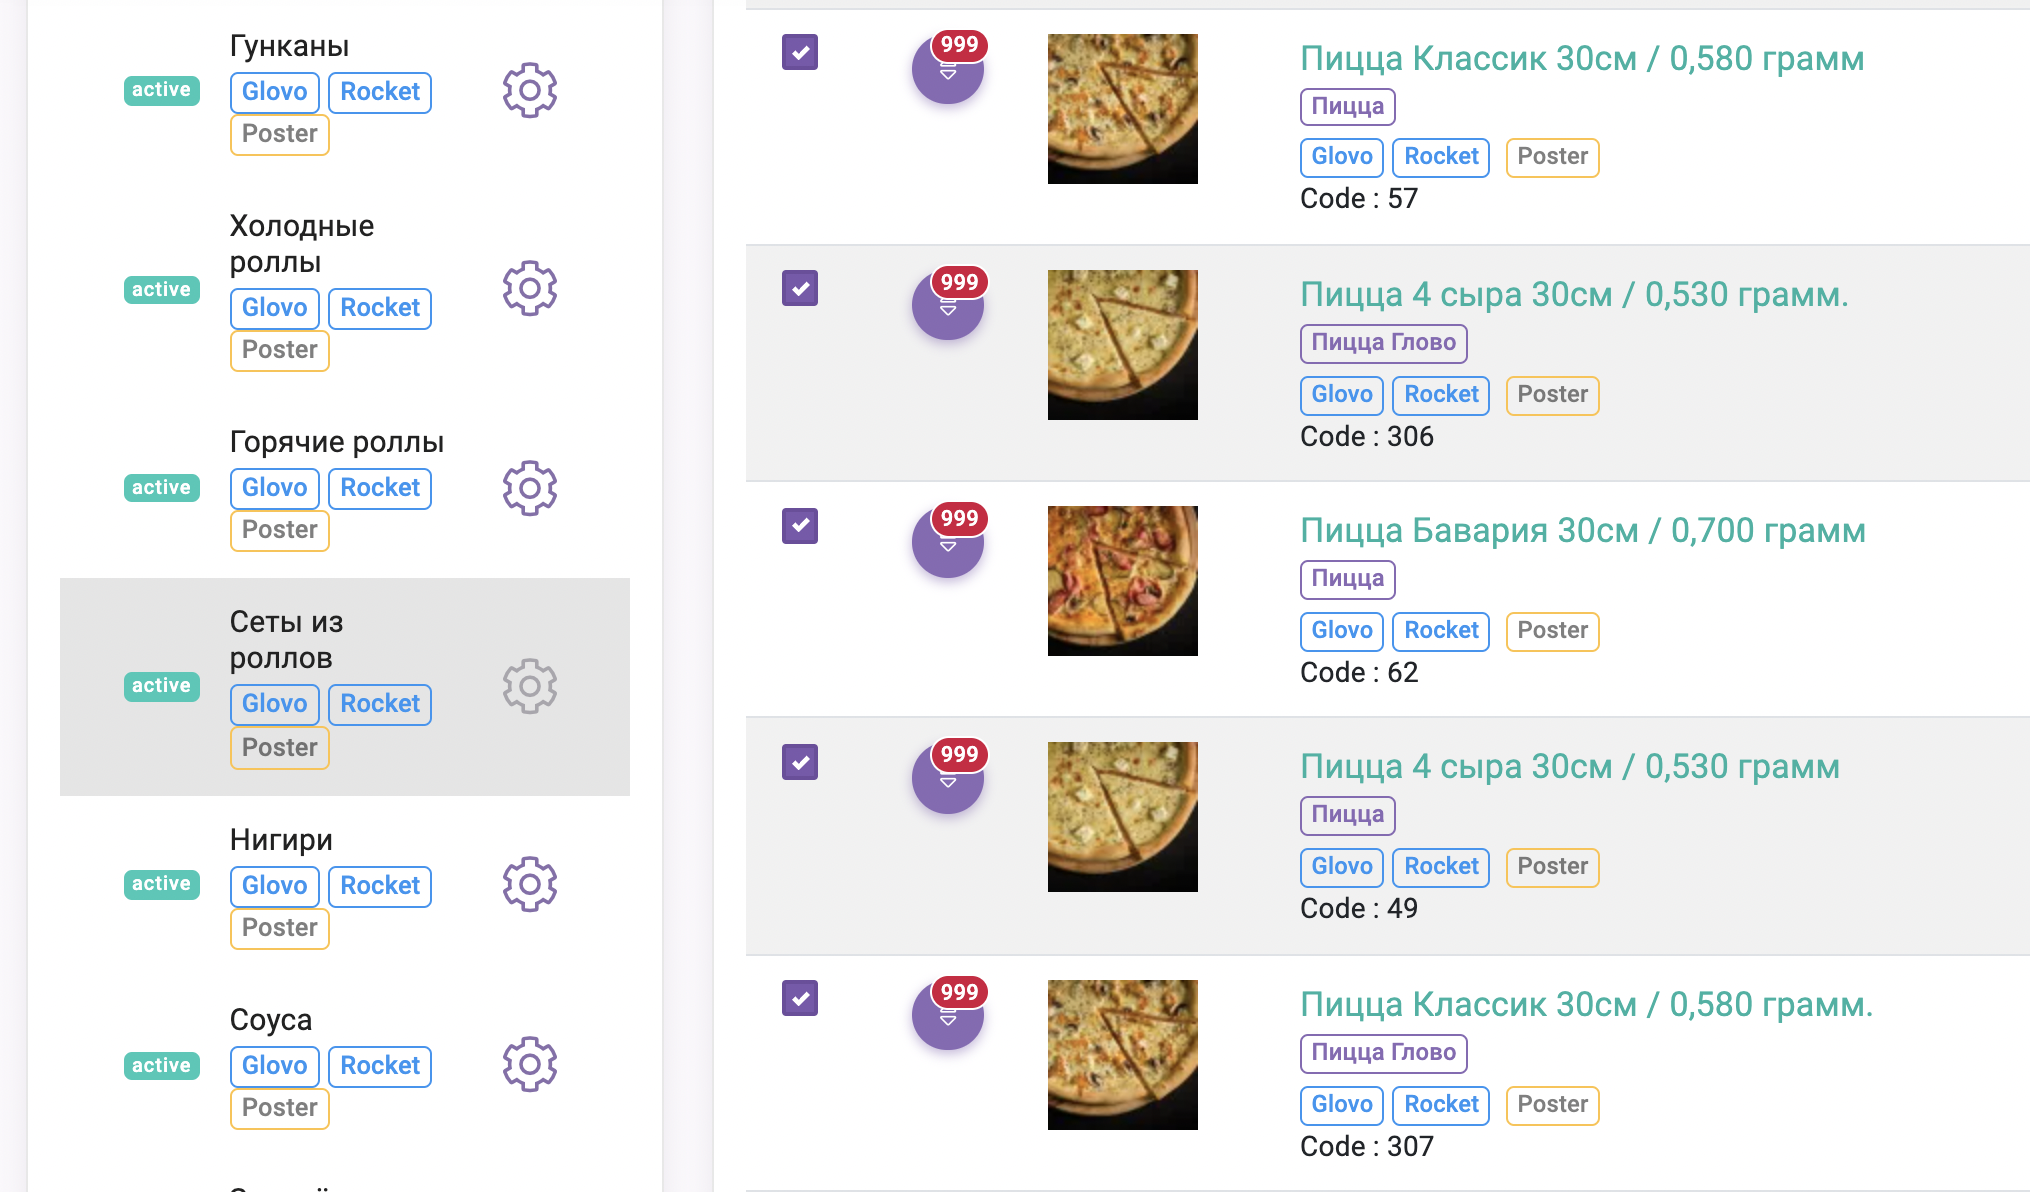Expand stock dropdown for Пицца Классик code 307
2030x1192 pixels.
tap(947, 1019)
